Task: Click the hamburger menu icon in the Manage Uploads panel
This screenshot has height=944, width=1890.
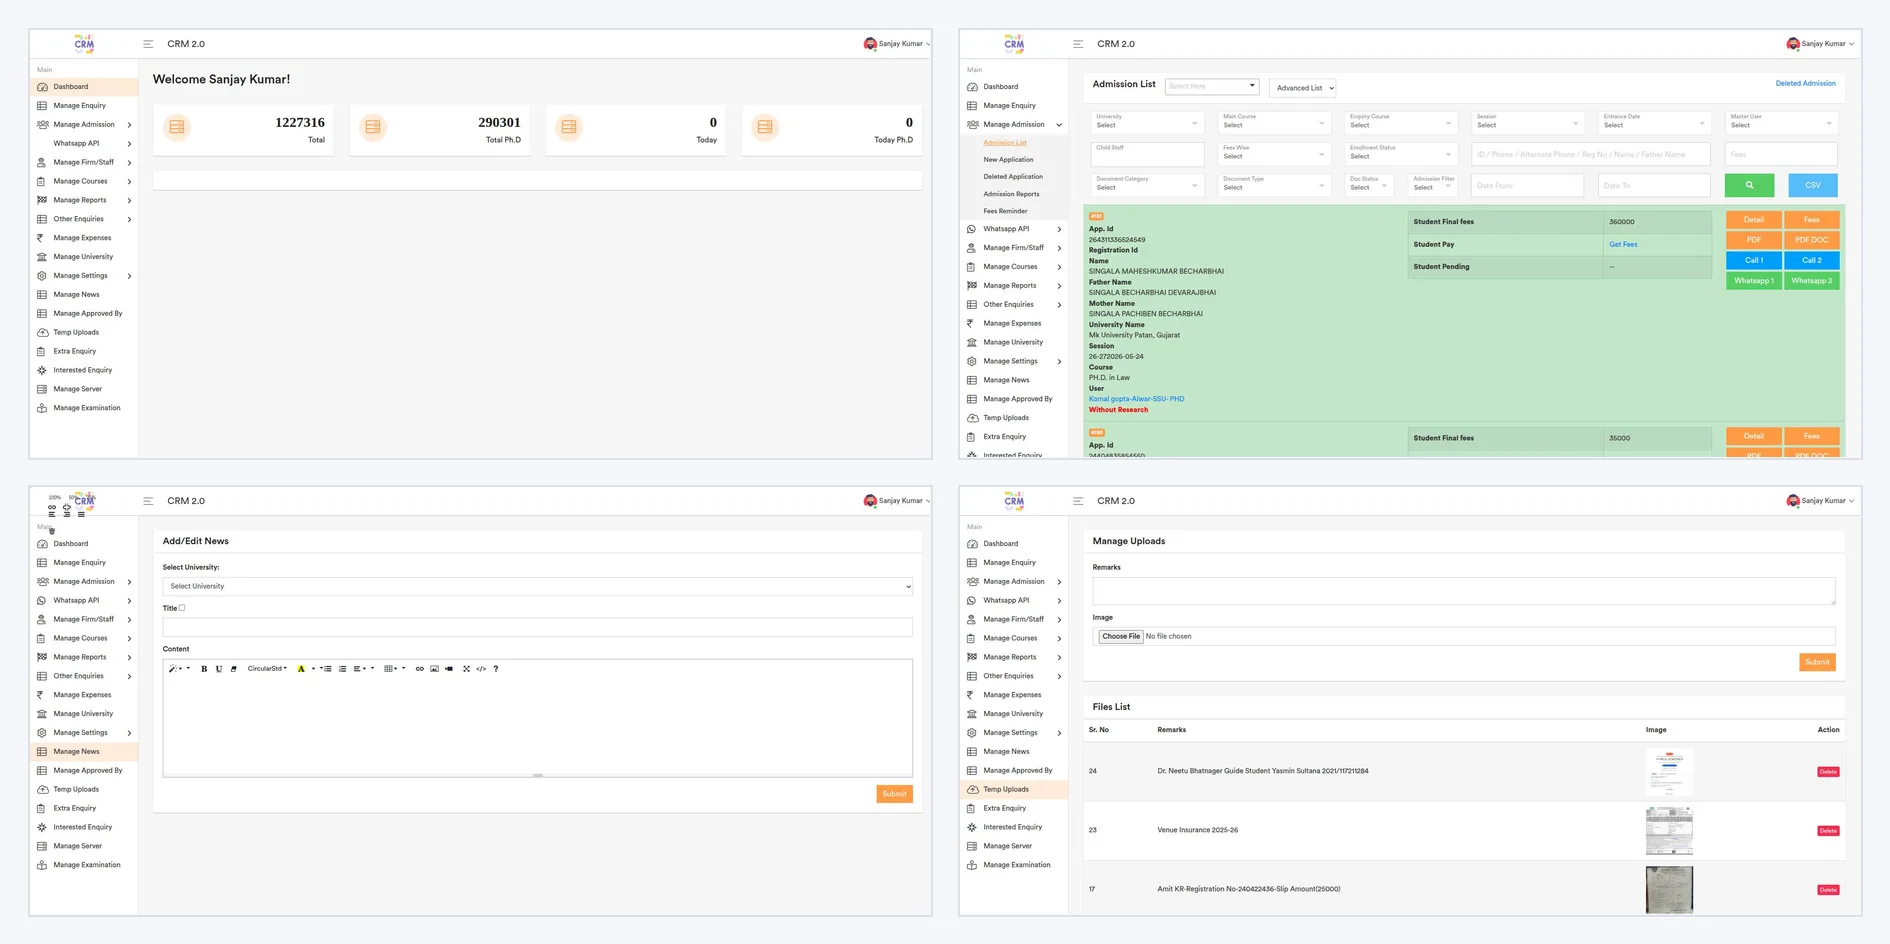Action: pyautogui.click(x=1078, y=501)
